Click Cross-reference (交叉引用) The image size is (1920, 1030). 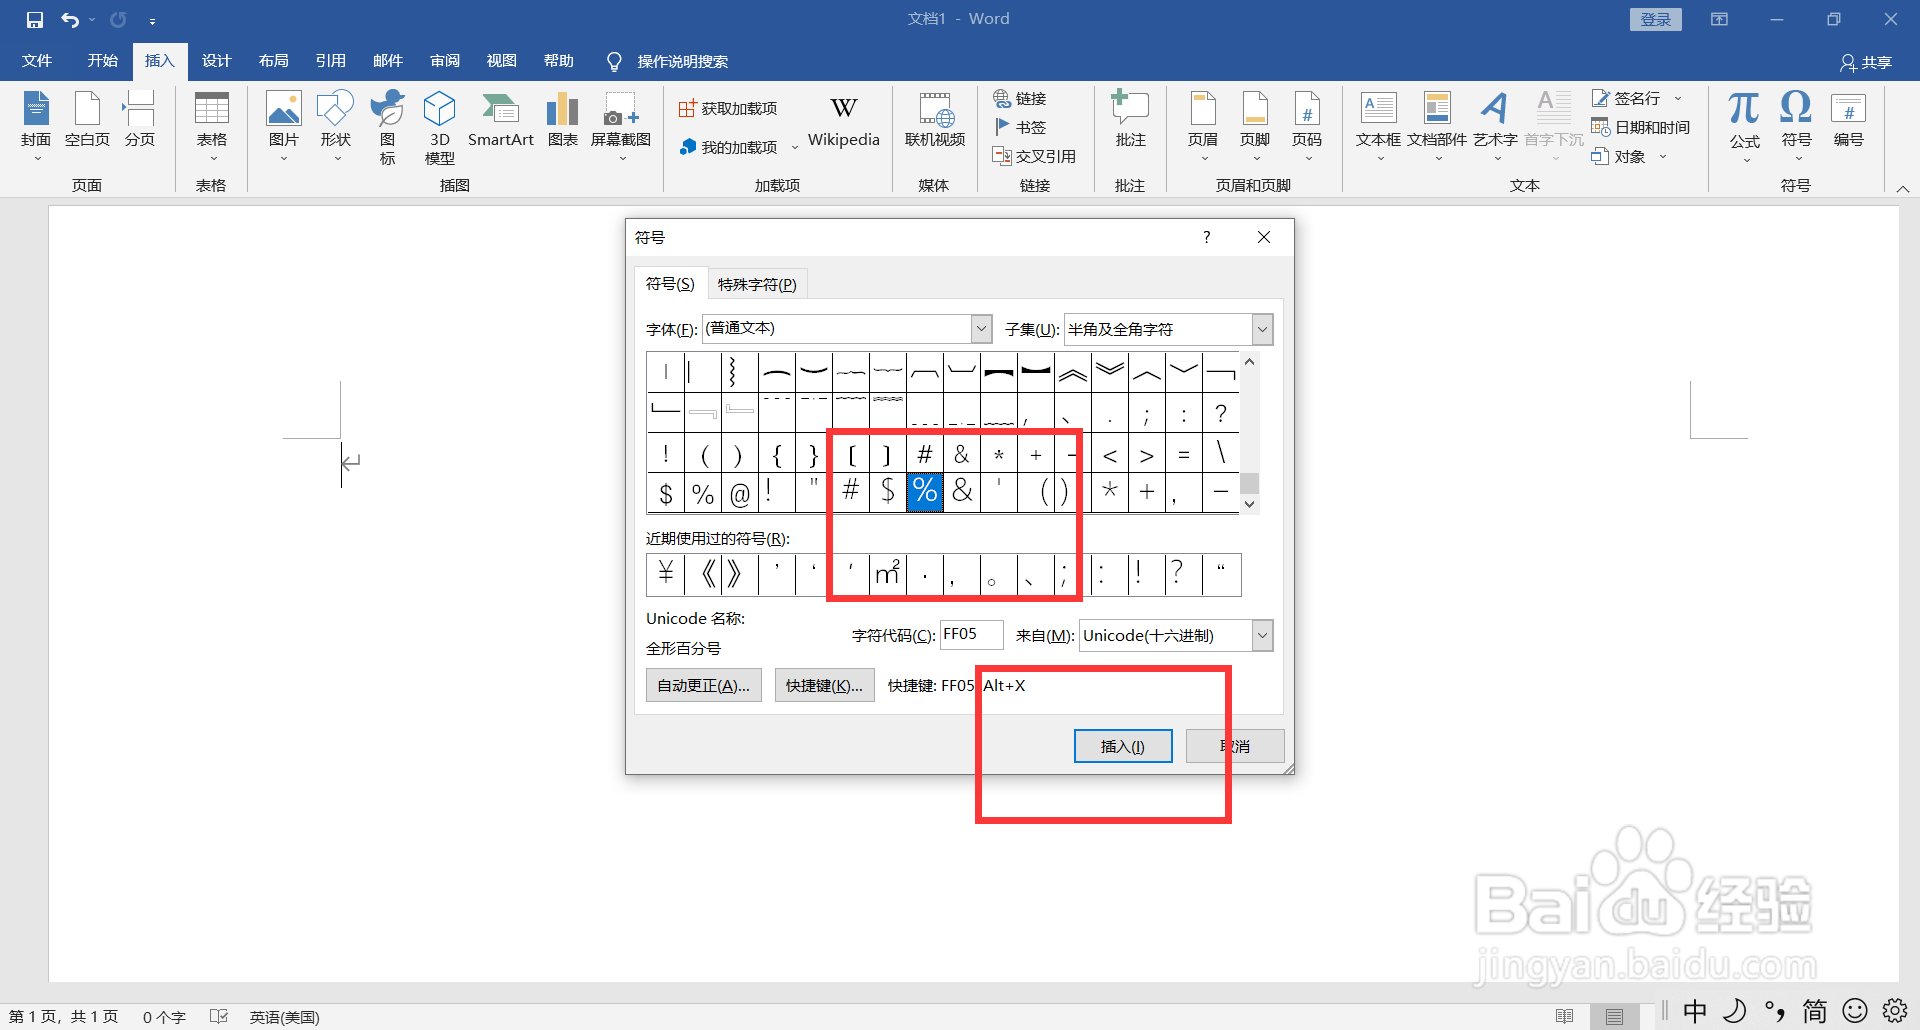tap(1034, 156)
